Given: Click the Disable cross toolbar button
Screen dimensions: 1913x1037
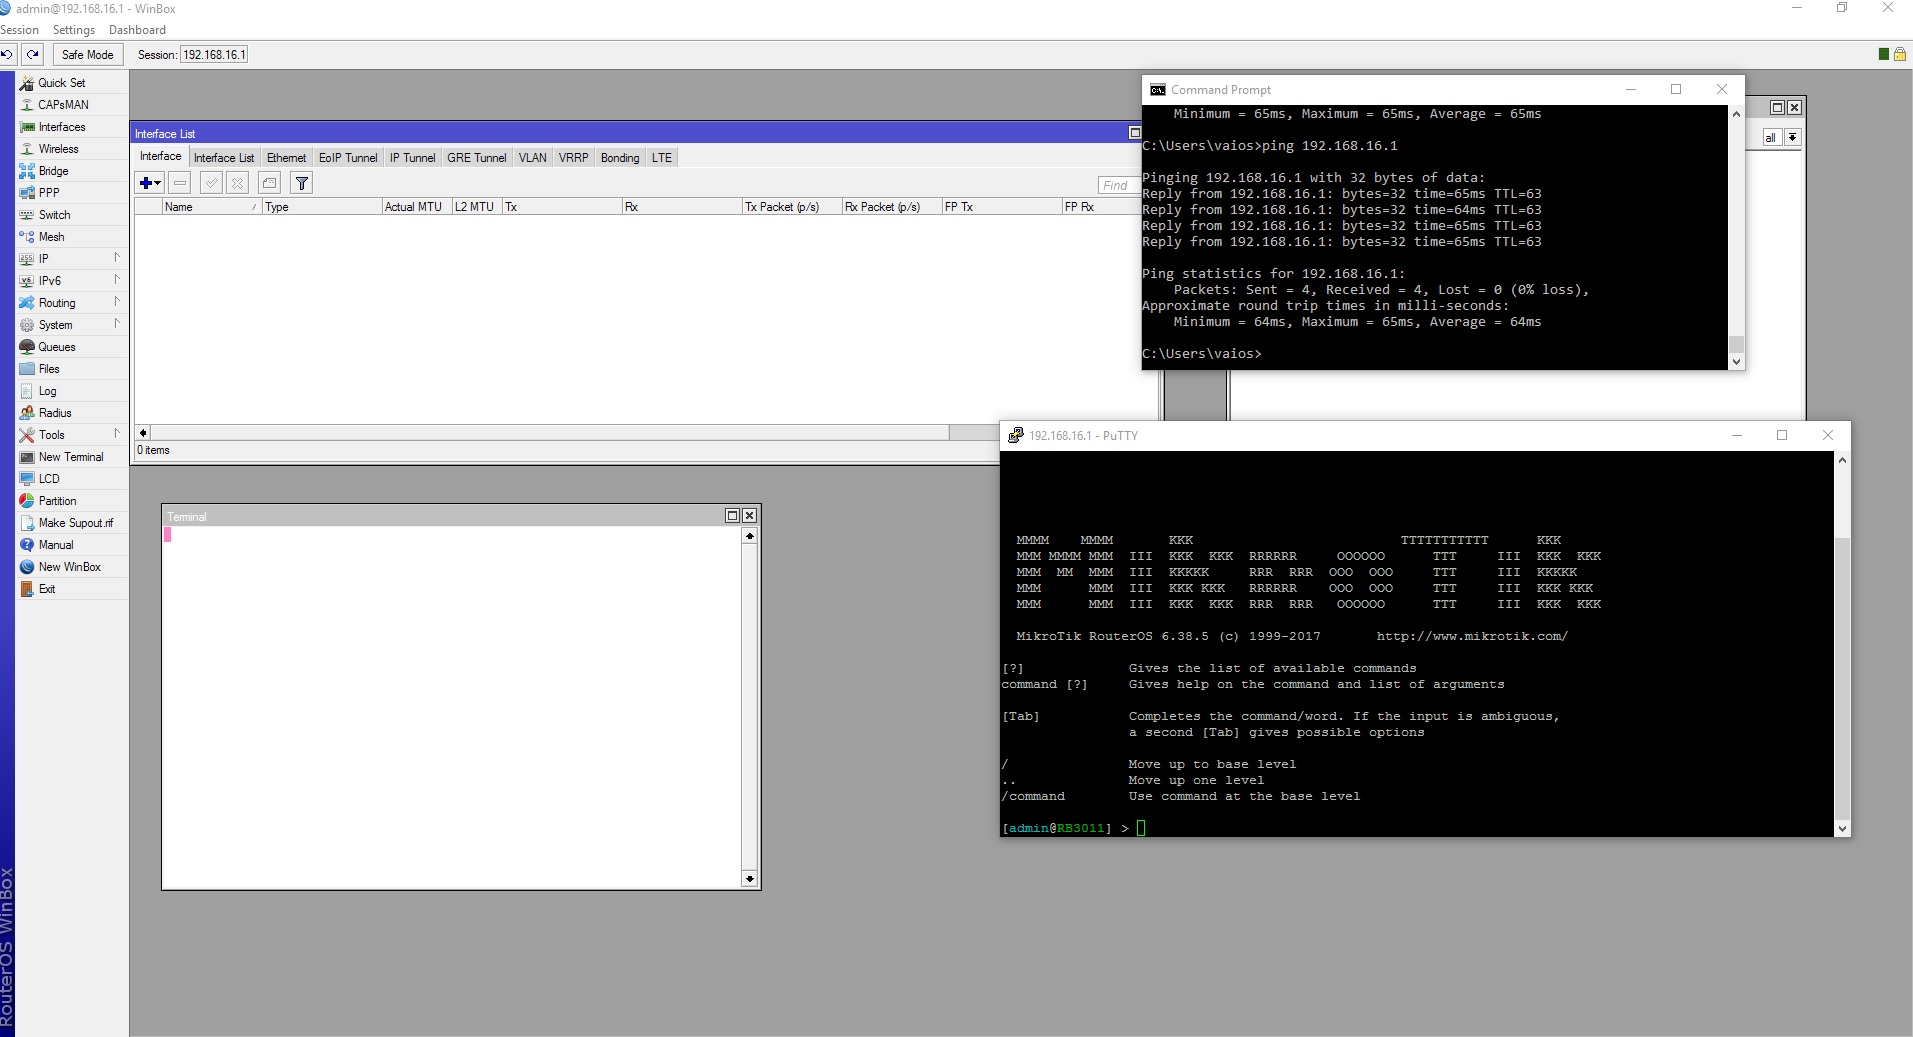Looking at the screenshot, I should click(237, 183).
